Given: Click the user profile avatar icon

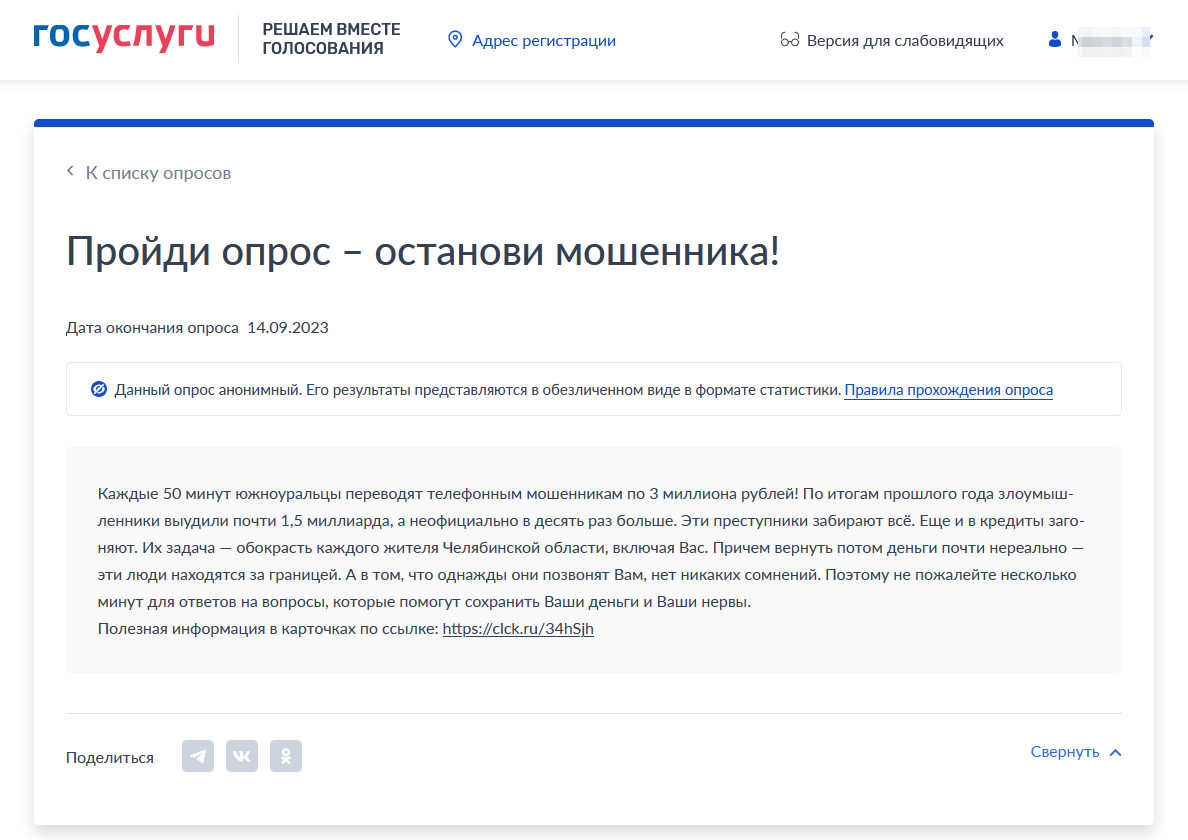Looking at the screenshot, I should click(x=1054, y=40).
